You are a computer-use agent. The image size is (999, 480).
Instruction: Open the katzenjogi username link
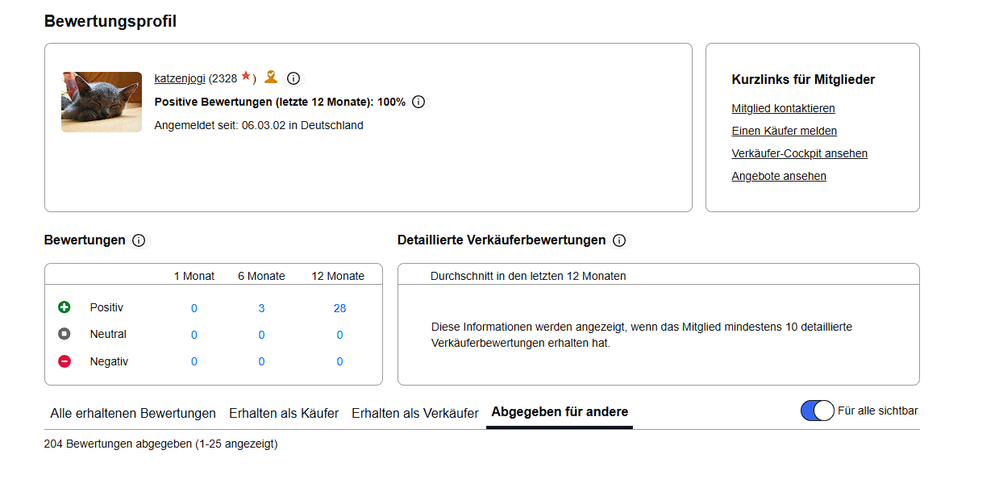(x=180, y=78)
